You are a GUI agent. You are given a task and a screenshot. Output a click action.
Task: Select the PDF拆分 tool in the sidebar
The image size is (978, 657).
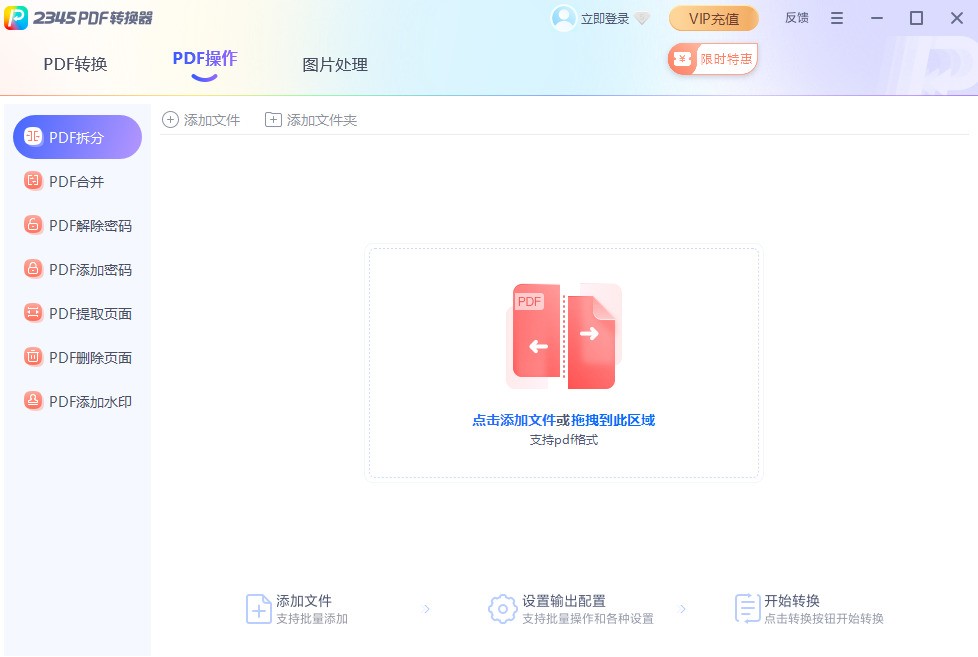point(77,137)
